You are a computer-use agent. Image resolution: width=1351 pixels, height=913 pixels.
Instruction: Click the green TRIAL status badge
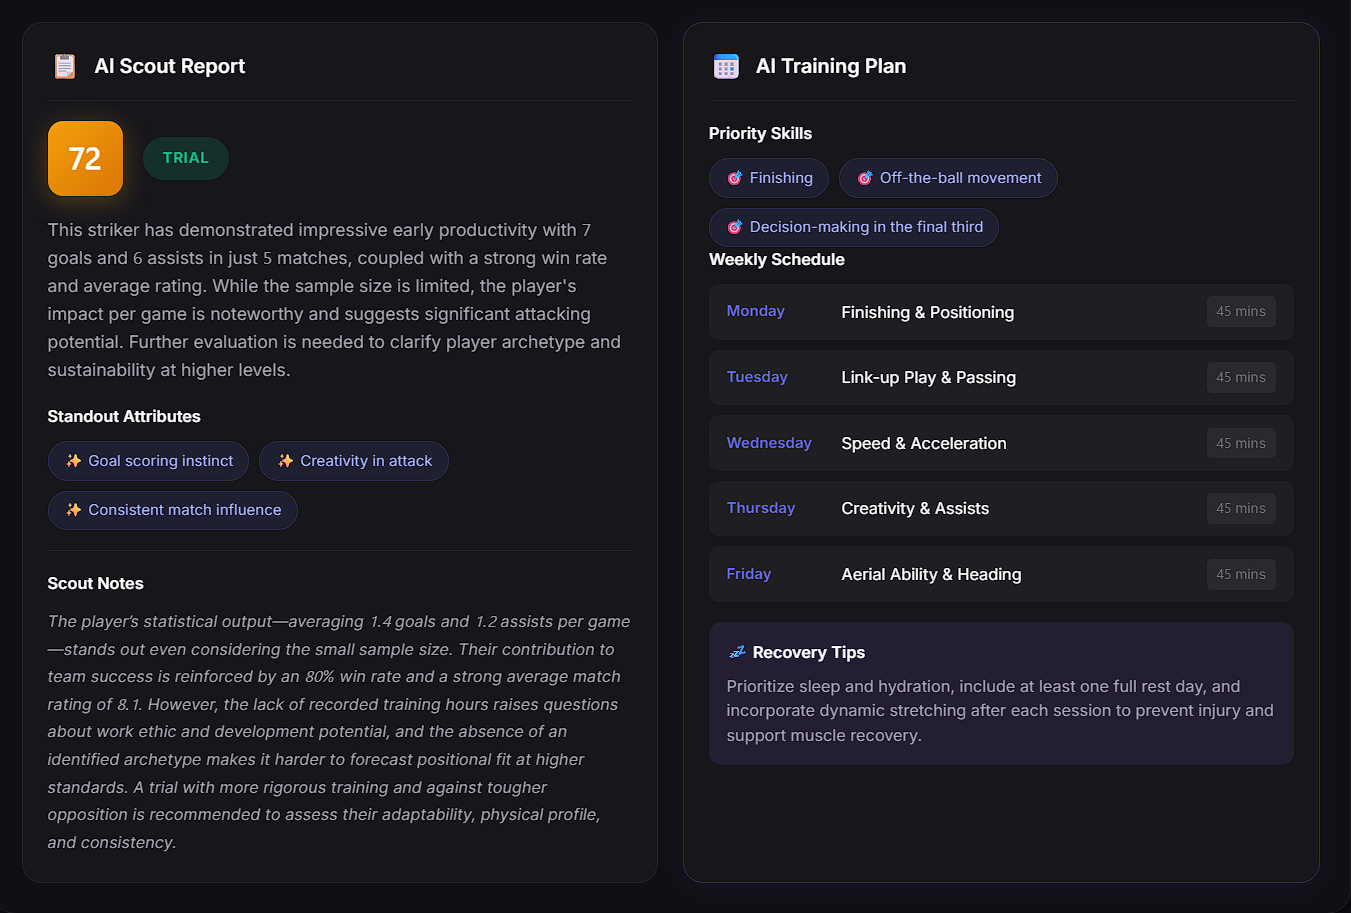pos(186,158)
